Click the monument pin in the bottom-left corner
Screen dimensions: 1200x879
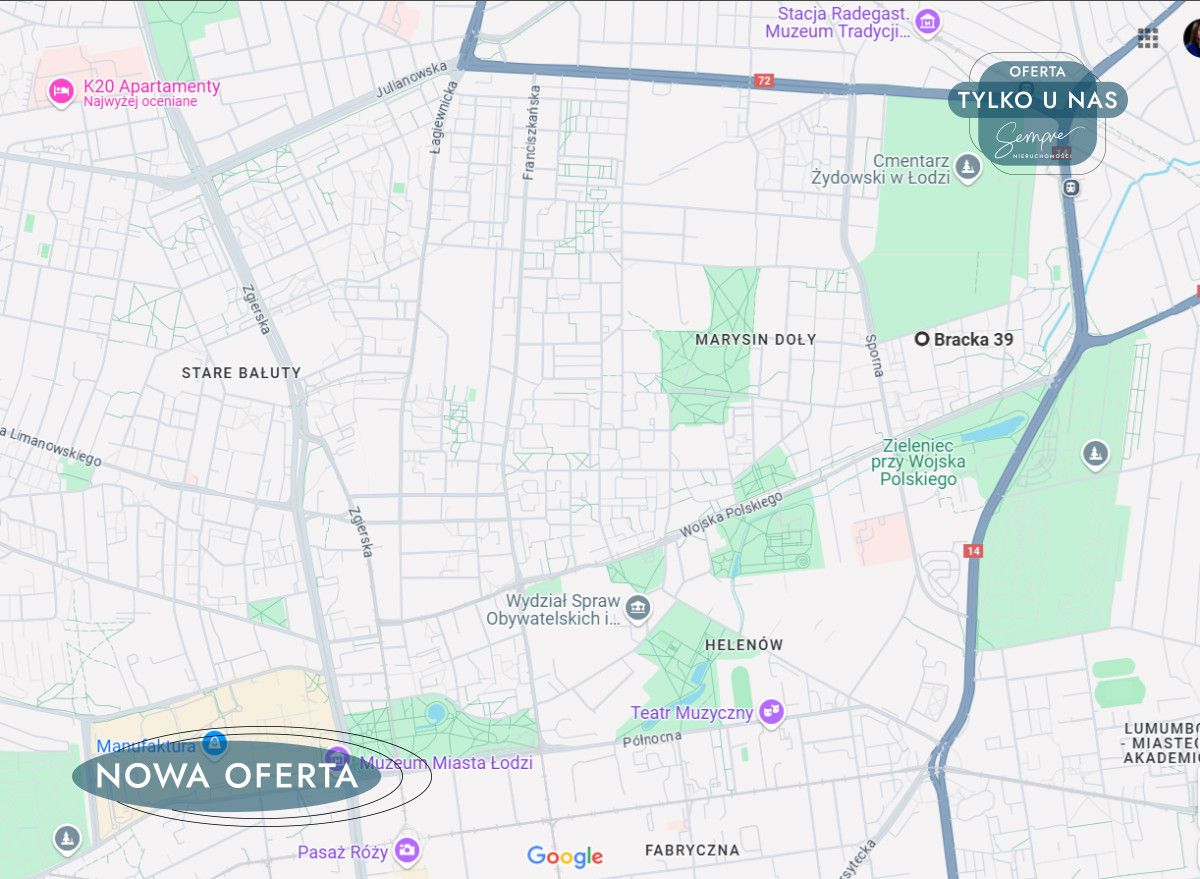[66, 839]
